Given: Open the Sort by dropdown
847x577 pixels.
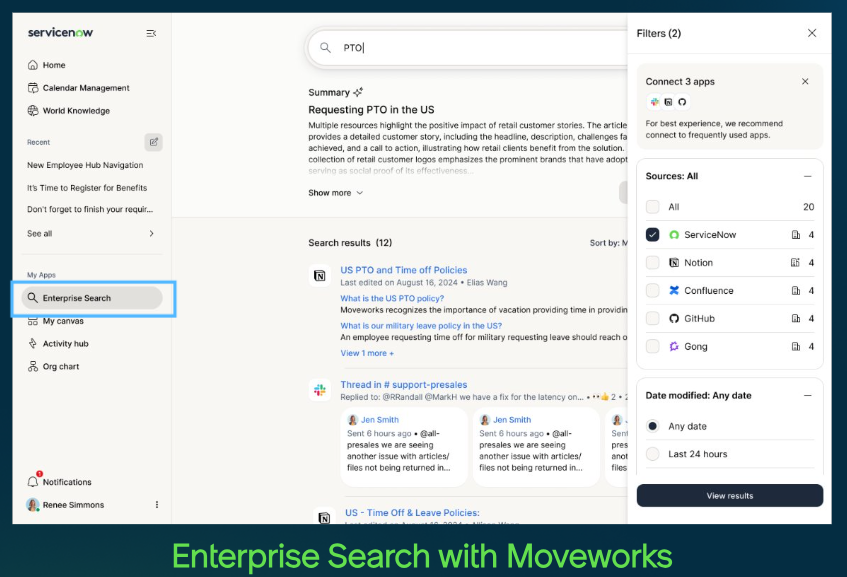Looking at the screenshot, I should (x=609, y=243).
